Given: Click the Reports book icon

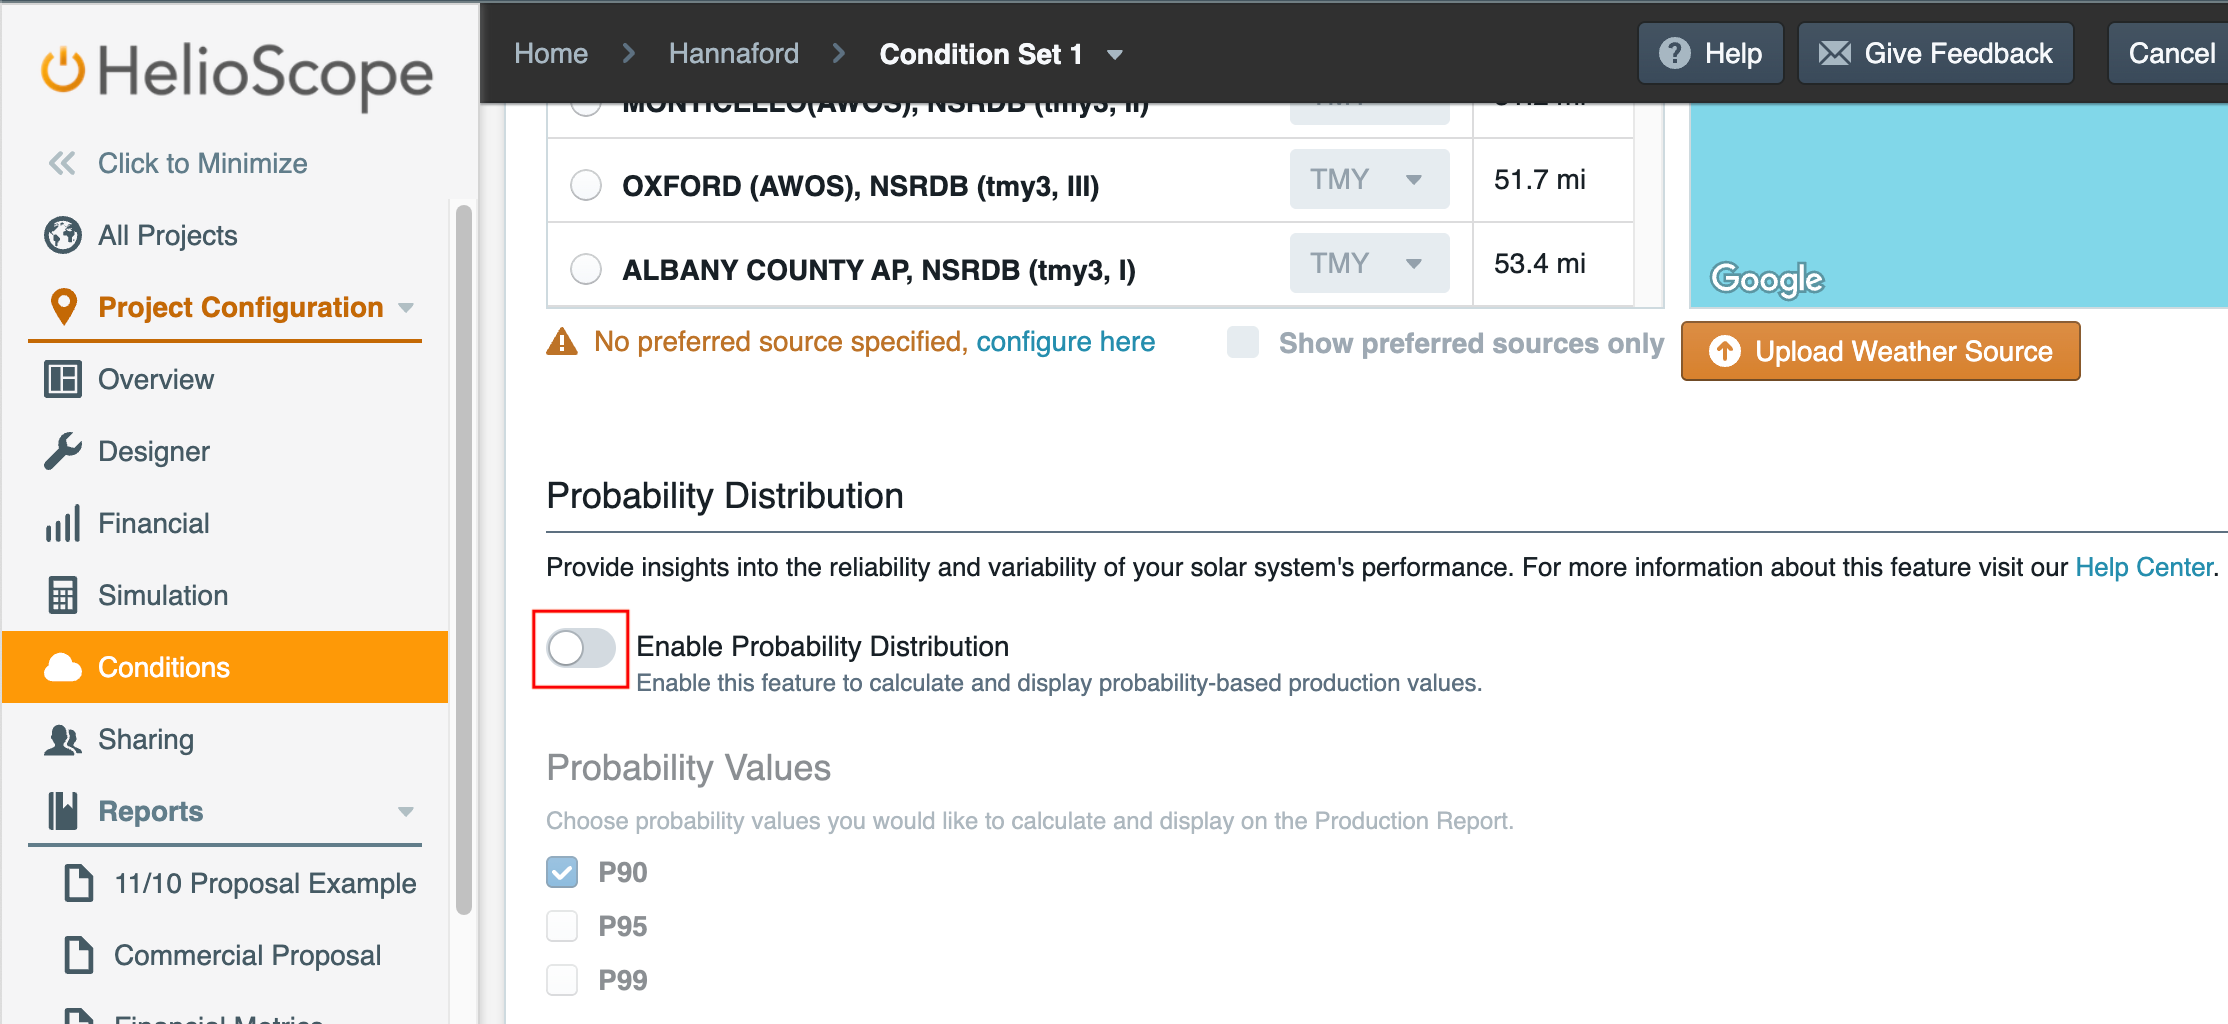Looking at the screenshot, I should click(x=62, y=811).
